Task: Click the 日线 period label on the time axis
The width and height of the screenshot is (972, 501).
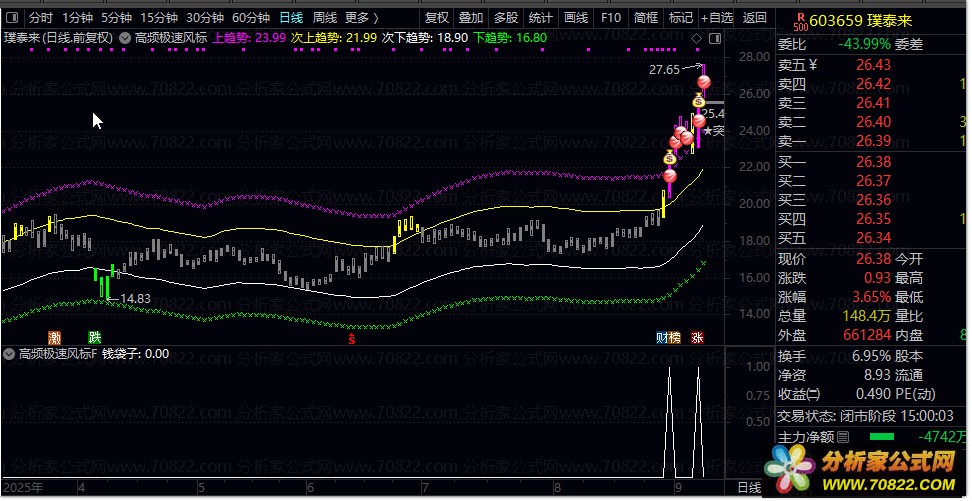Action: [748, 488]
